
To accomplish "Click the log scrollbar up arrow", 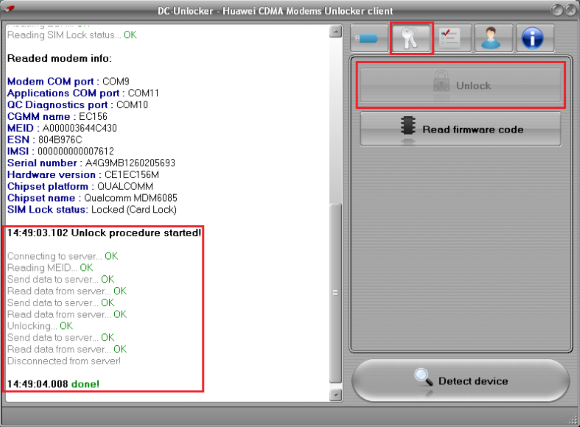I will click(x=335, y=31).
